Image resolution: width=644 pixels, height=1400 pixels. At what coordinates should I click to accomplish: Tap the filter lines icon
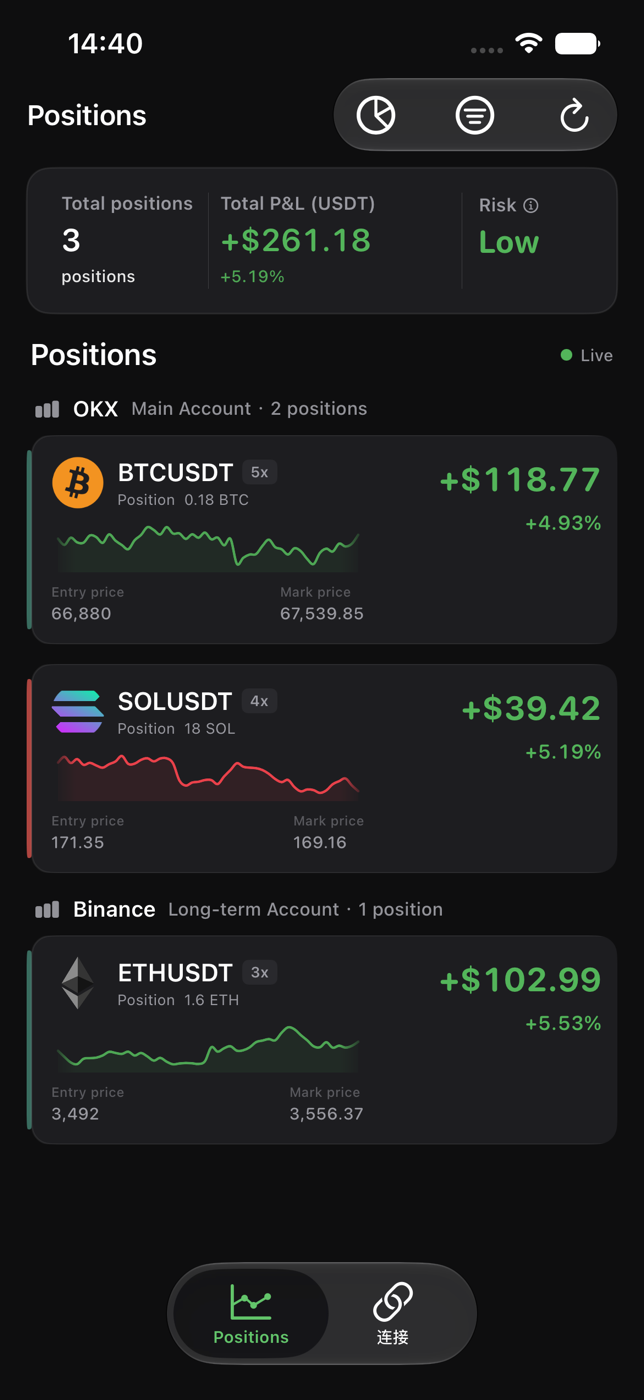coord(475,115)
